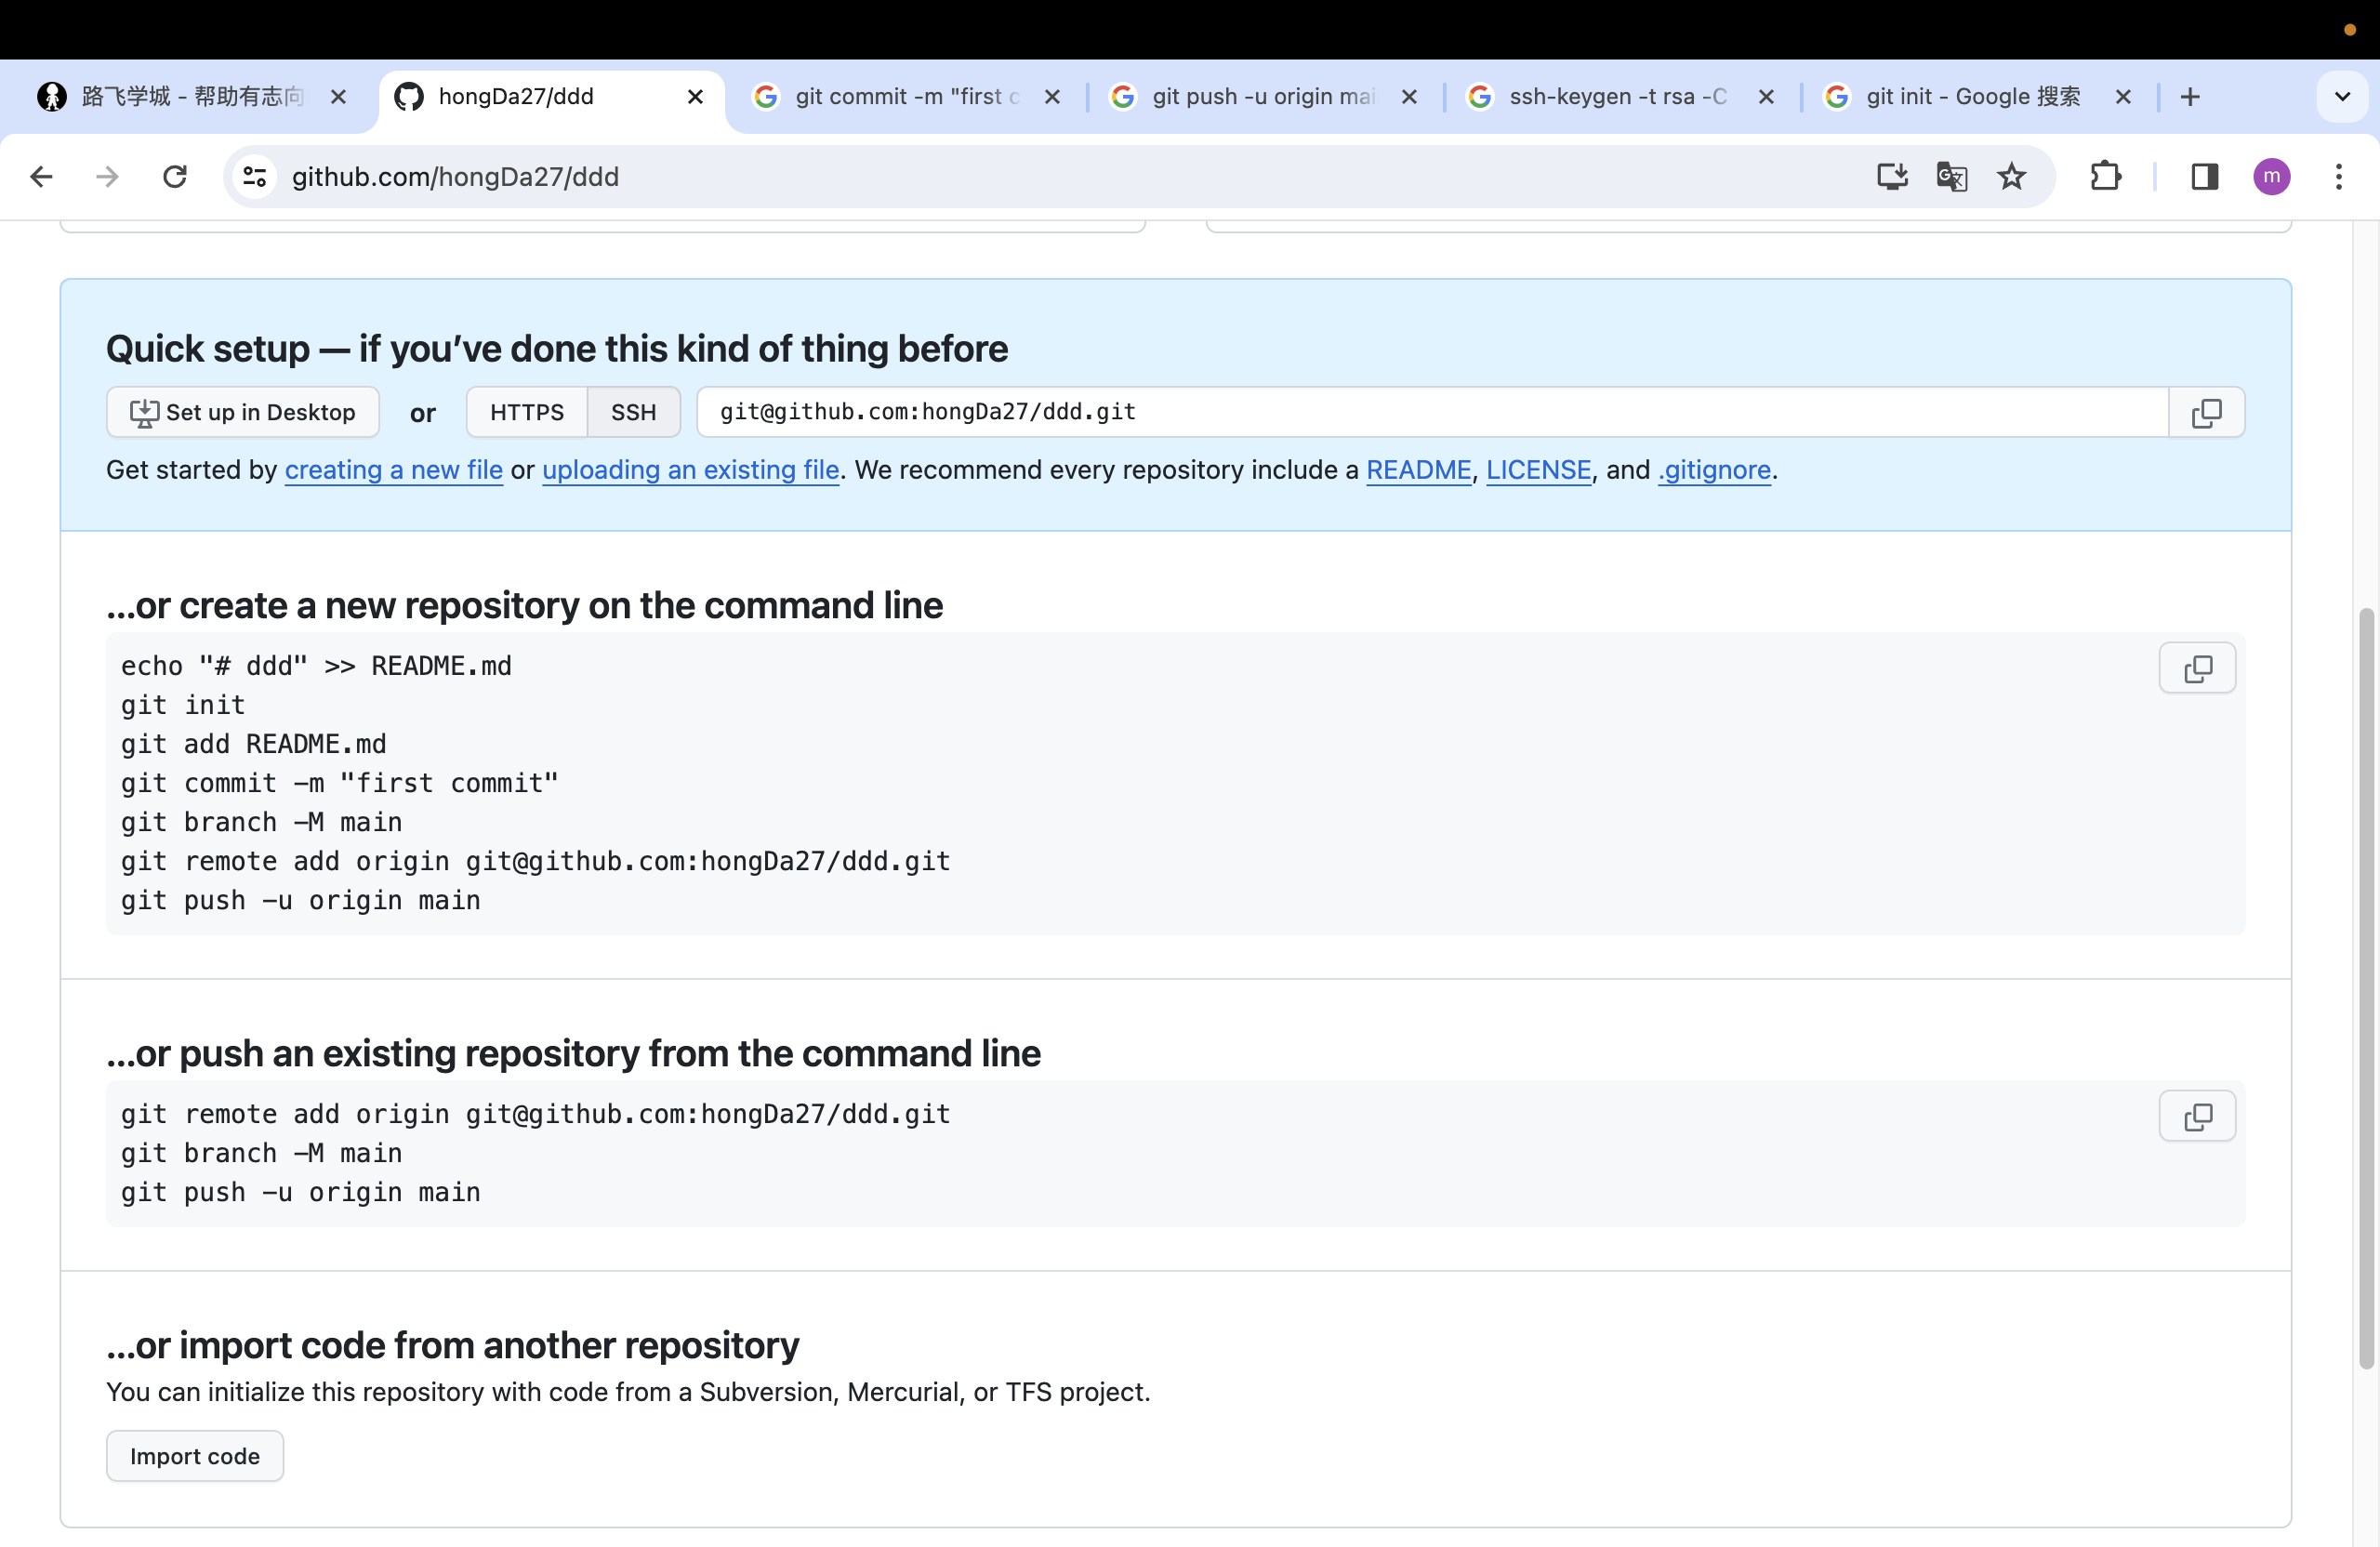This screenshot has width=2380, height=1547.
Task: Click the Quick setup heading
Action: 557,349
